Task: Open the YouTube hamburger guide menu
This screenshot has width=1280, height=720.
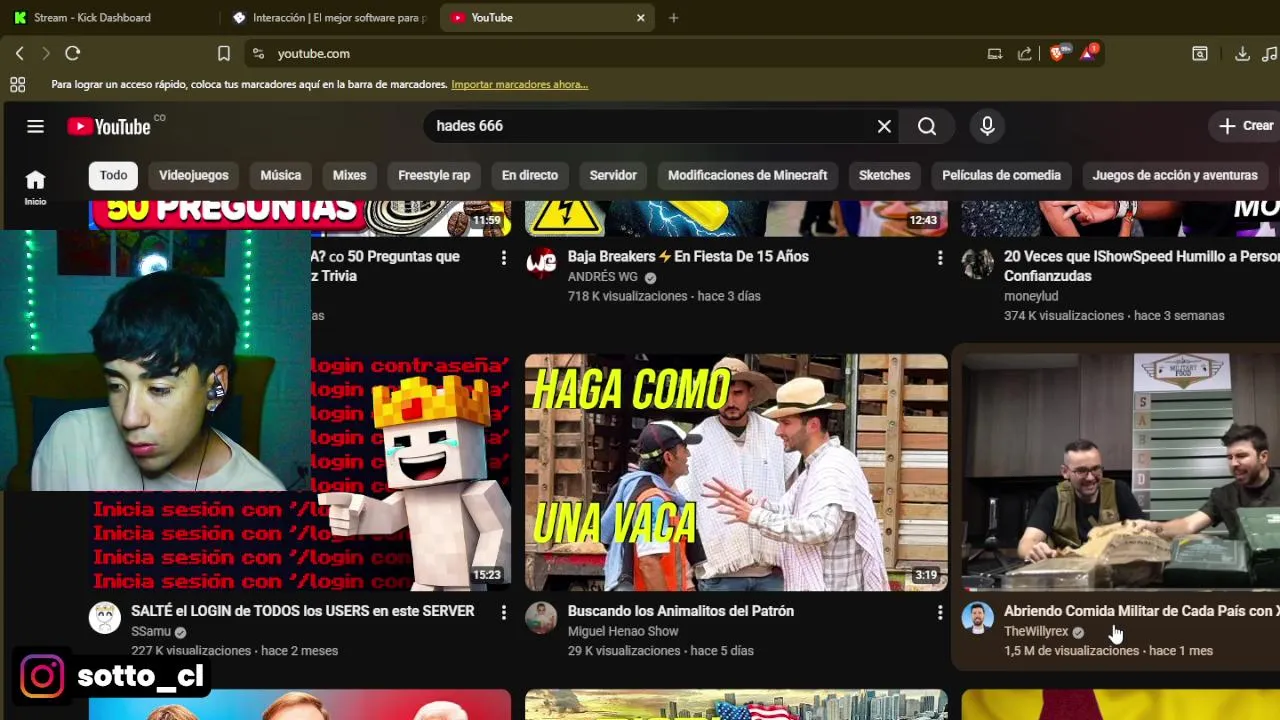Action: 35,126
